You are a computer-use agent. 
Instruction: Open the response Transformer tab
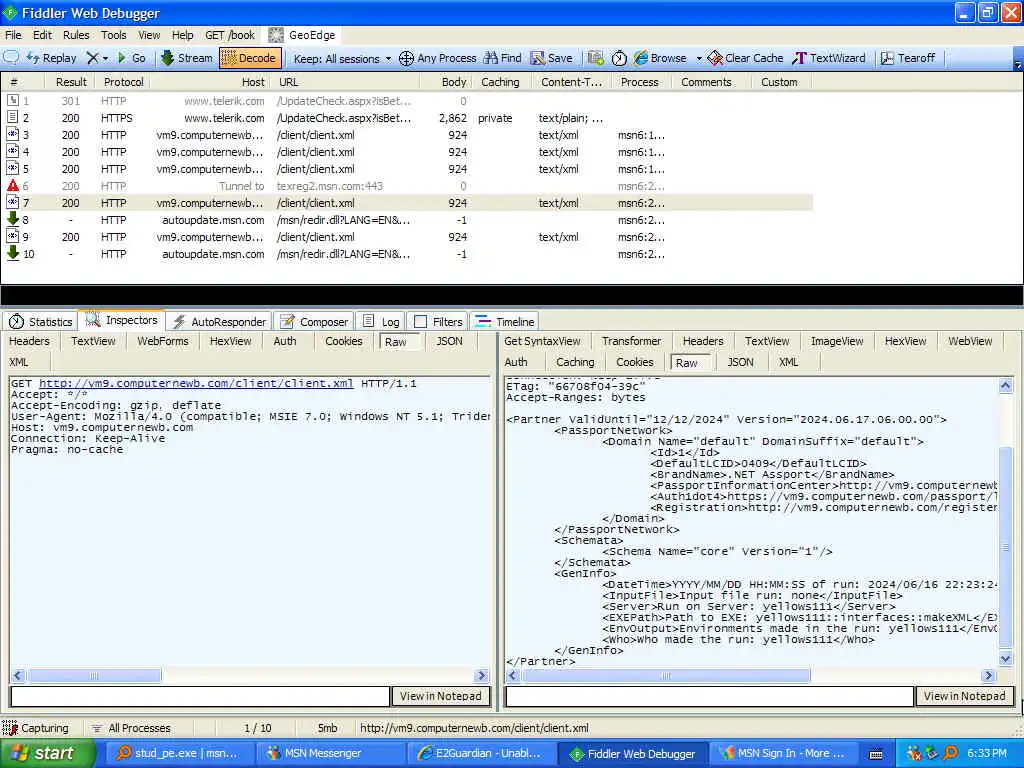(x=632, y=341)
